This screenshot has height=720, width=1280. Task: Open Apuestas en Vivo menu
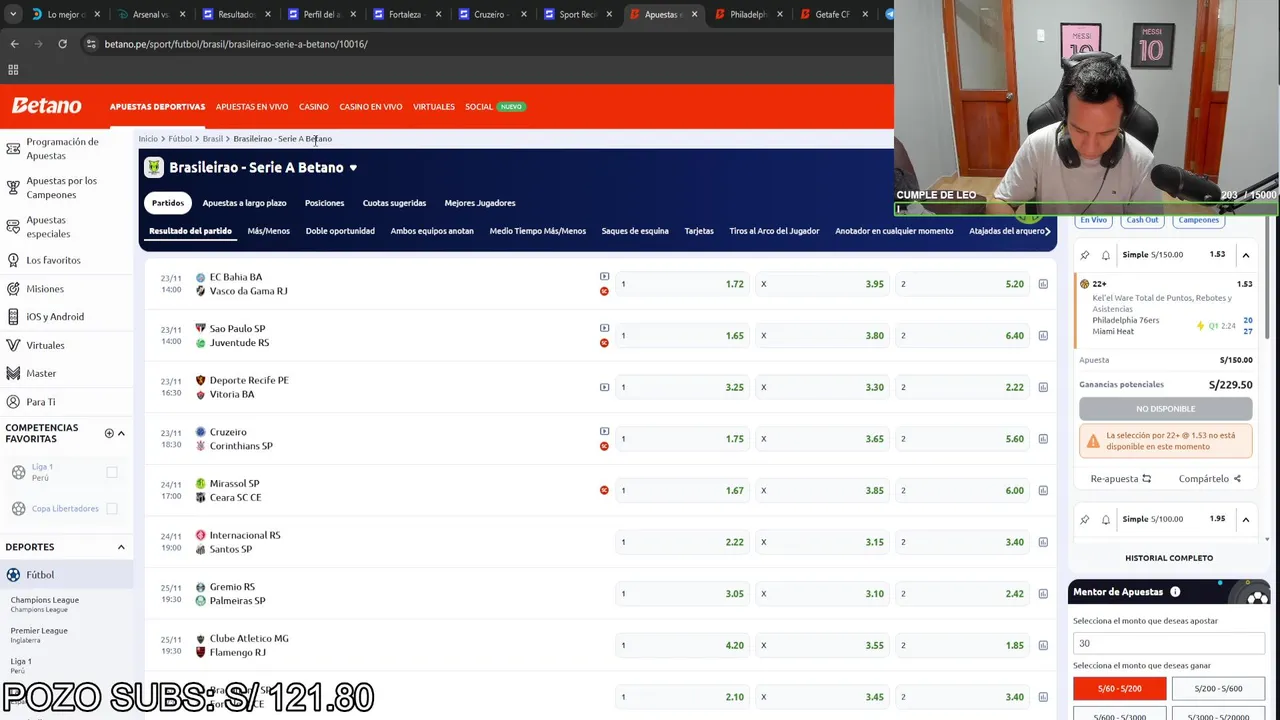pyautogui.click(x=252, y=107)
